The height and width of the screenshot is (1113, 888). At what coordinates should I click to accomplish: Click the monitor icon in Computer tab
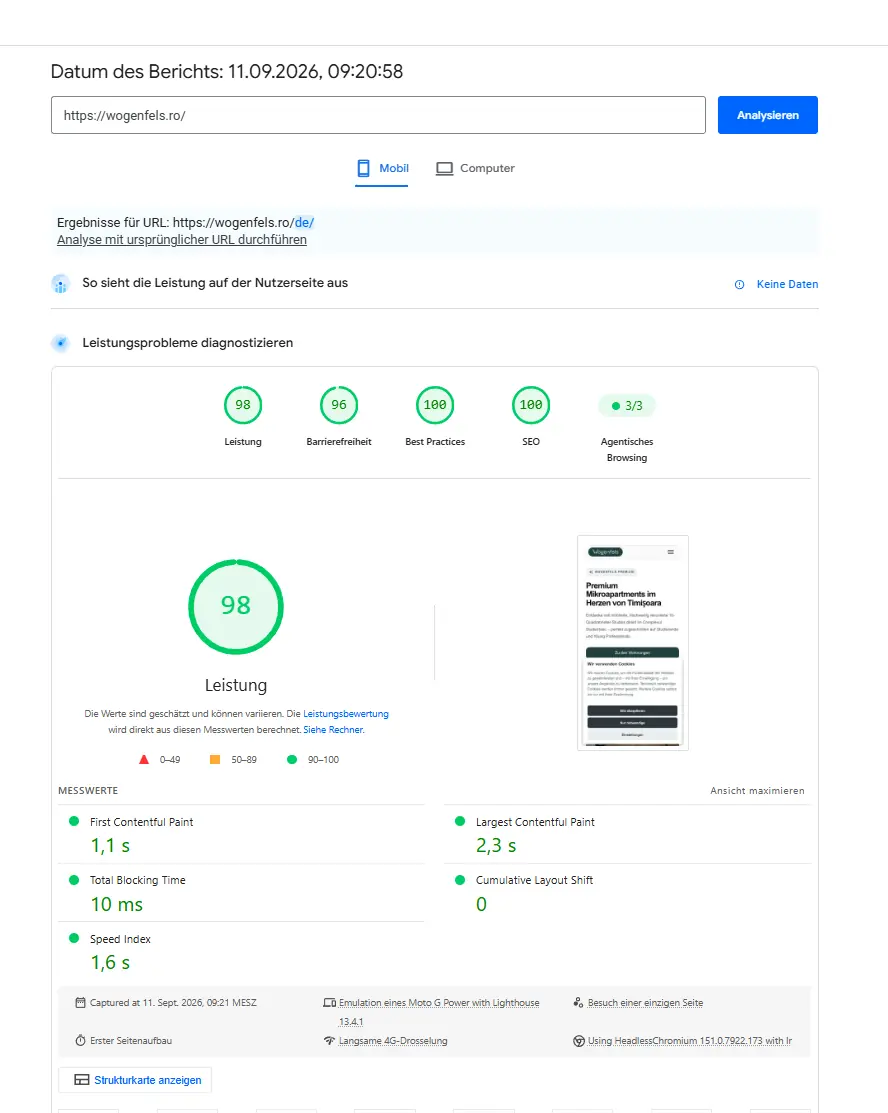click(x=444, y=169)
